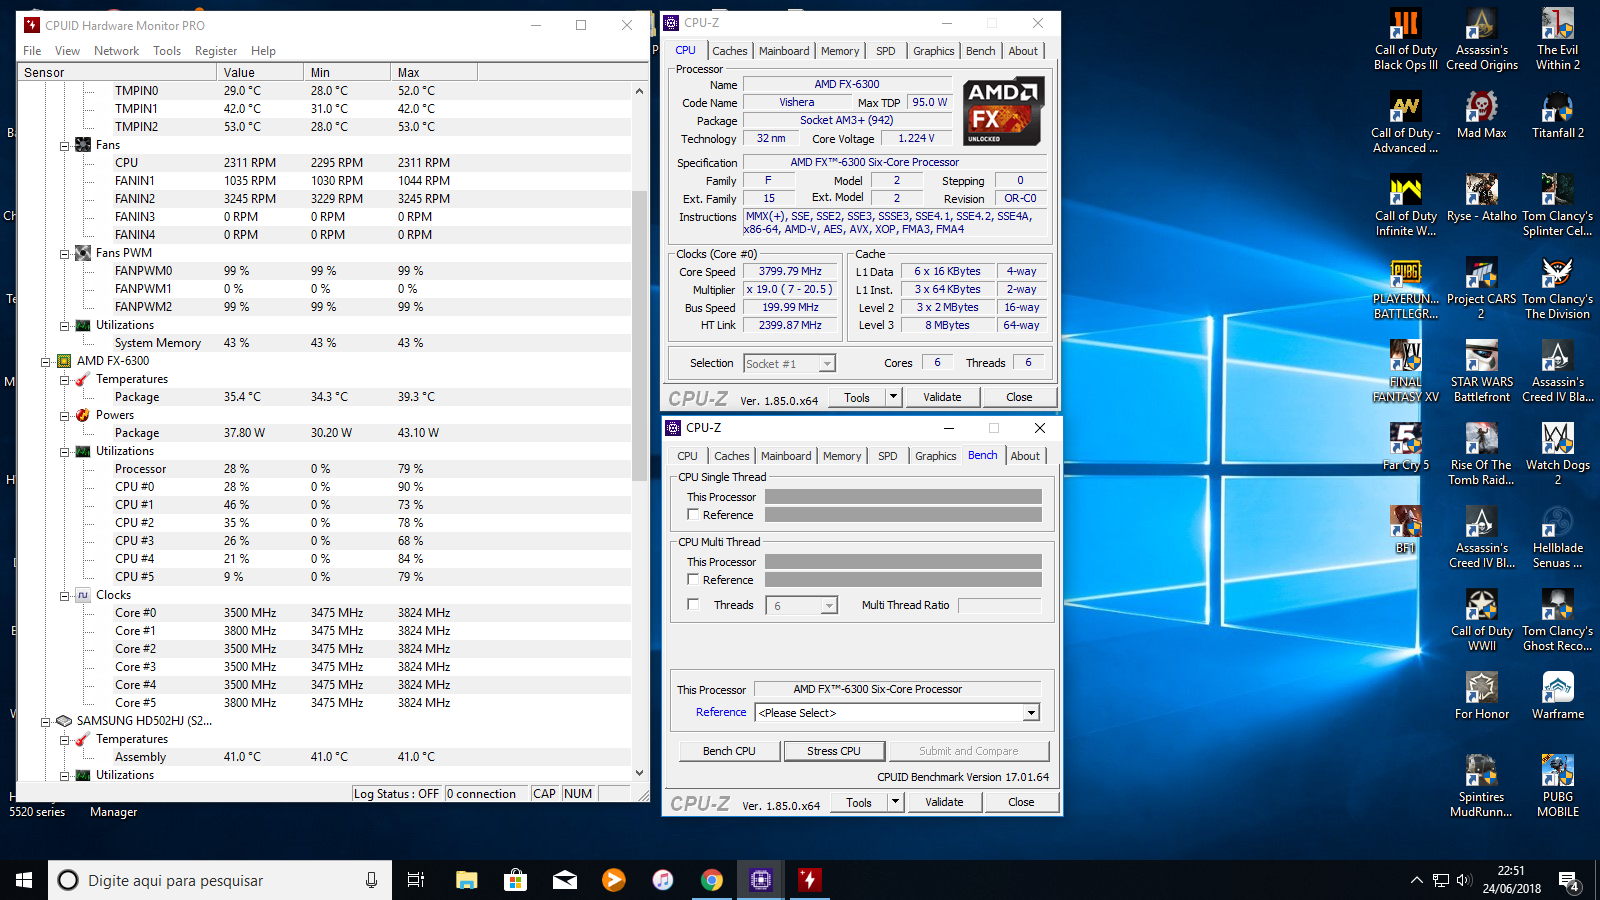Image resolution: width=1600 pixels, height=900 pixels.
Task: Open File Explorer from the taskbar
Action: click(466, 880)
